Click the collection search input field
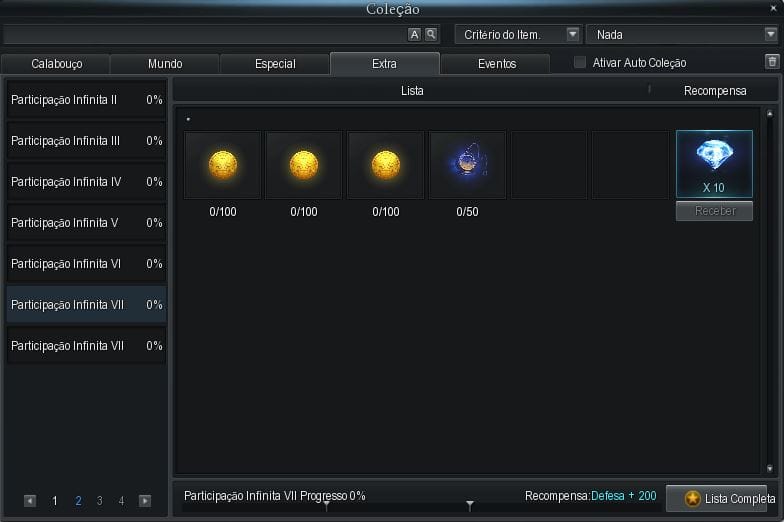The height and width of the screenshot is (522, 784). (204, 35)
